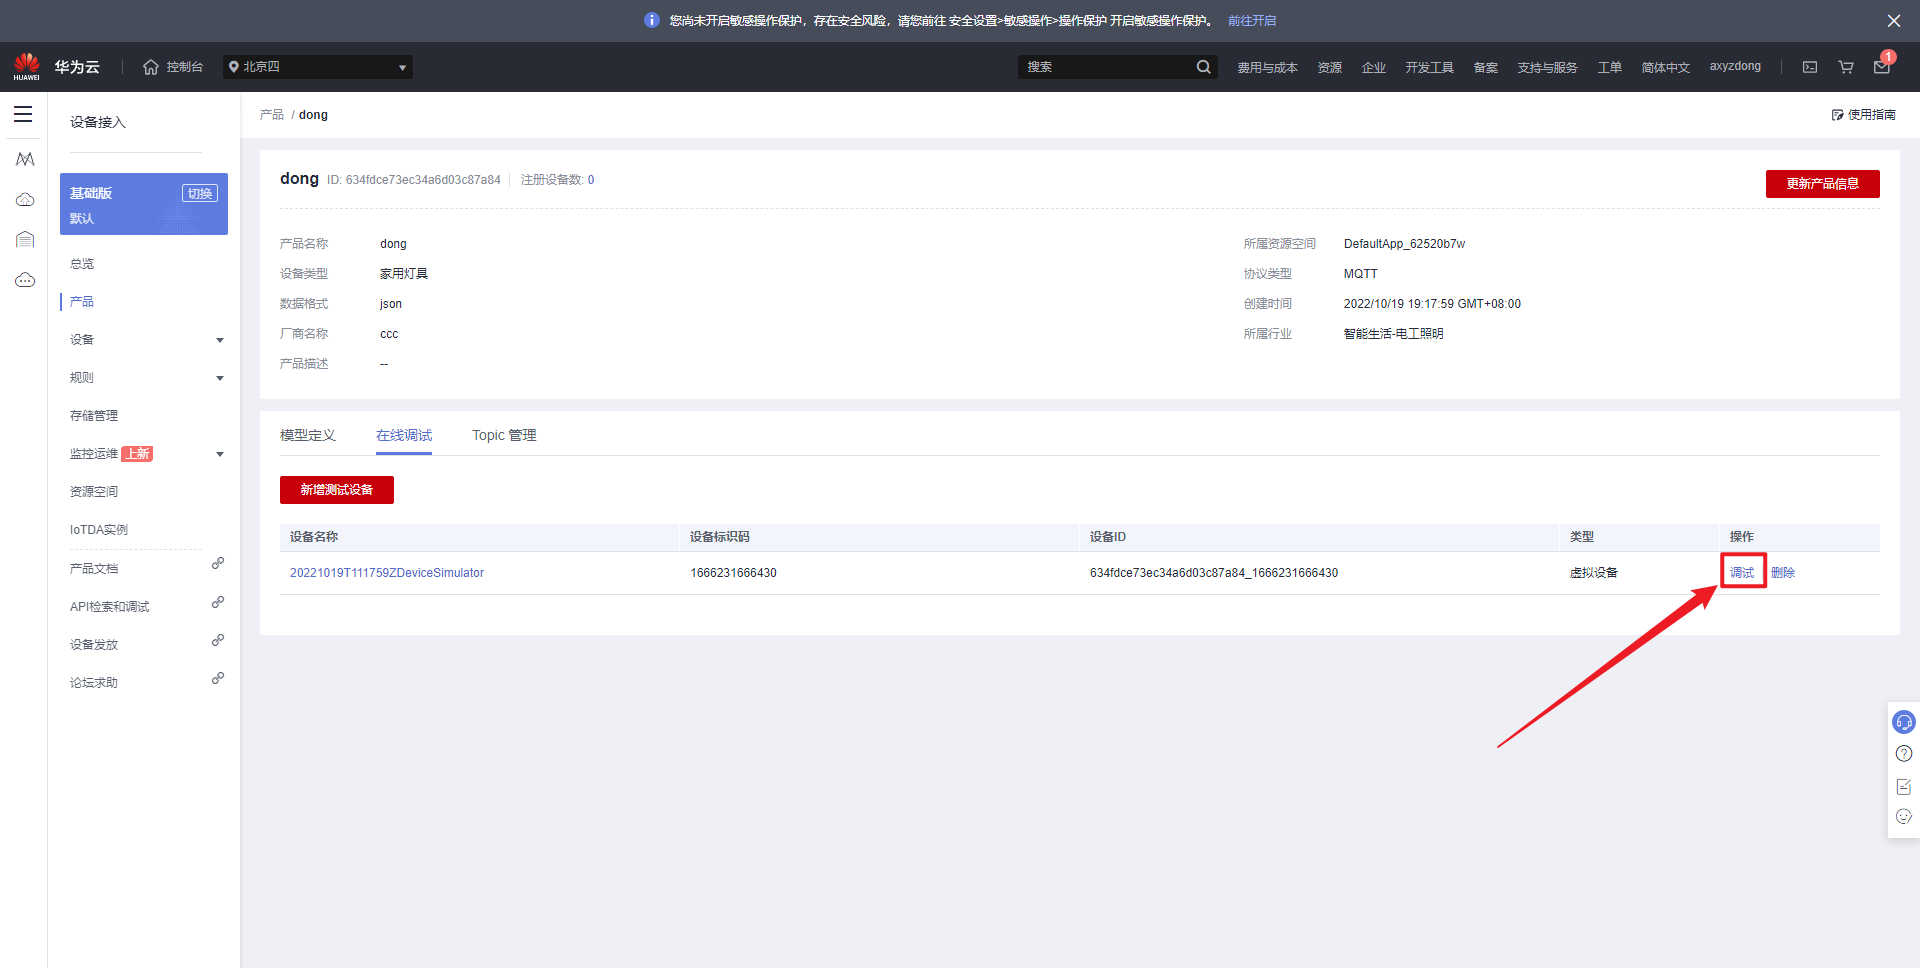This screenshot has height=968, width=1920.
Task: Click the link icon beside 论坛求助
Action: 218,678
